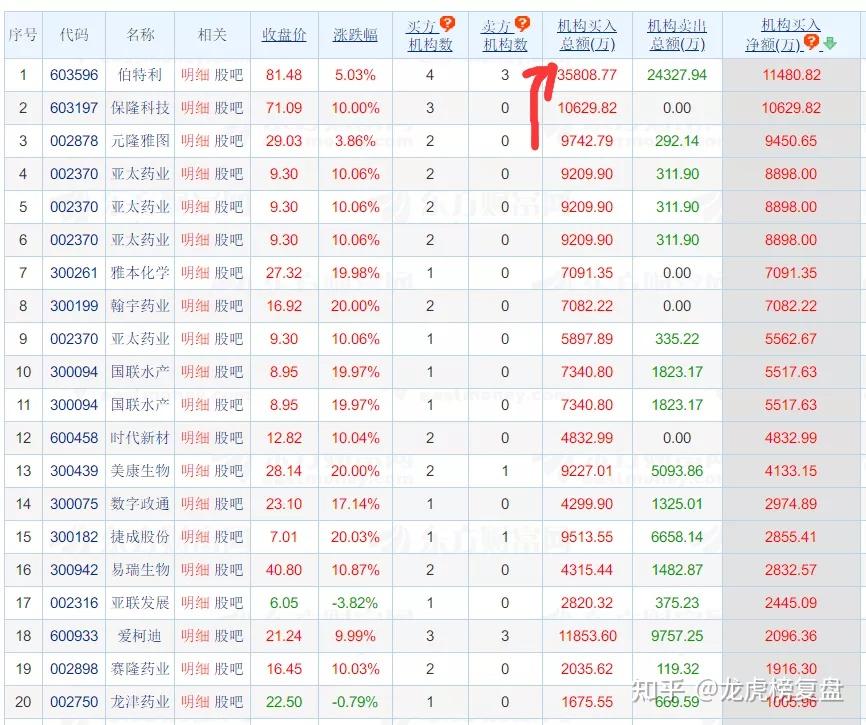The width and height of the screenshot is (866, 725).
Task: Sort table by 收盘价 column
Action: coord(284,35)
